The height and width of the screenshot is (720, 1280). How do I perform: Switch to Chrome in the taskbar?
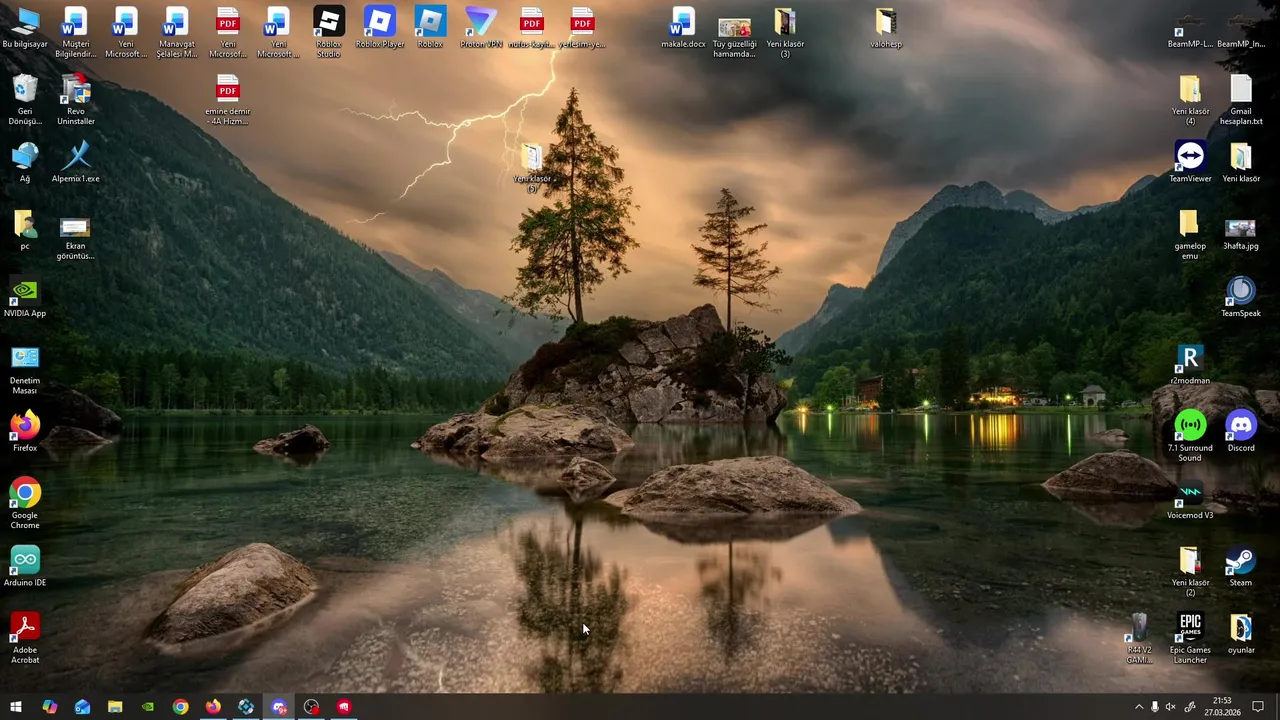pos(180,707)
